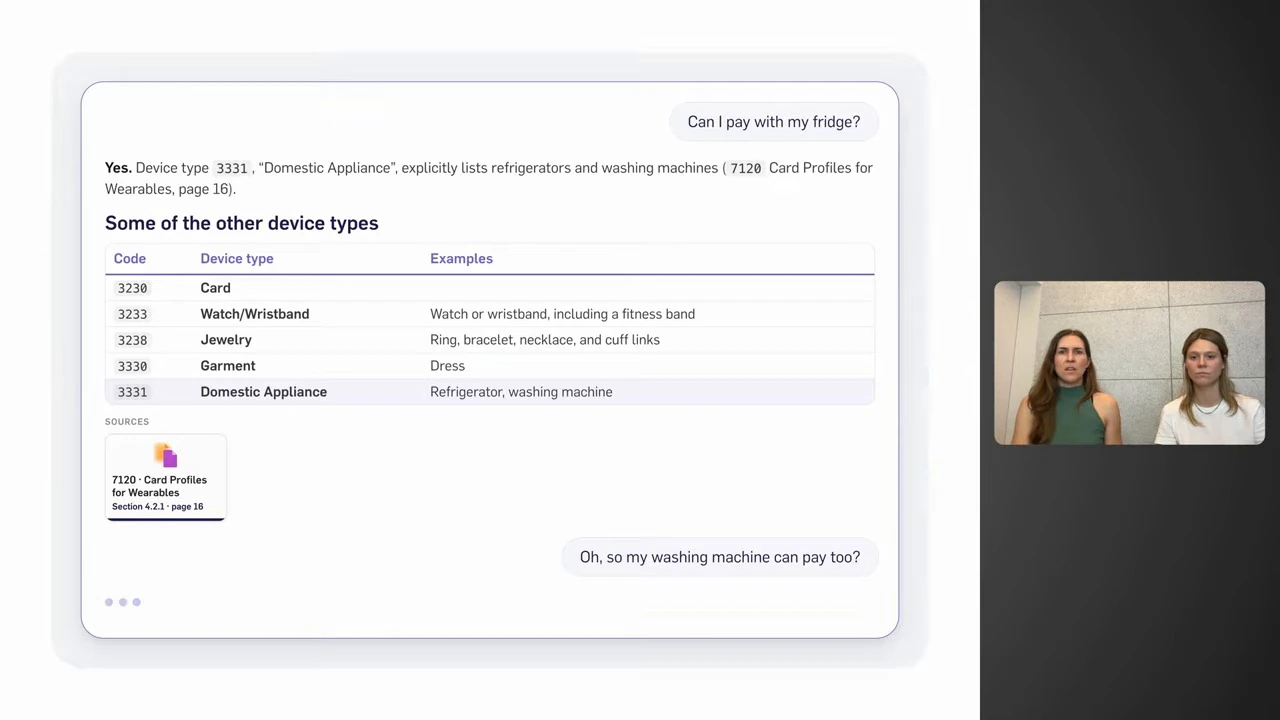Viewport: 1280px width, 720px height.
Task: Click the inline 7120 code reference
Action: tap(745, 168)
